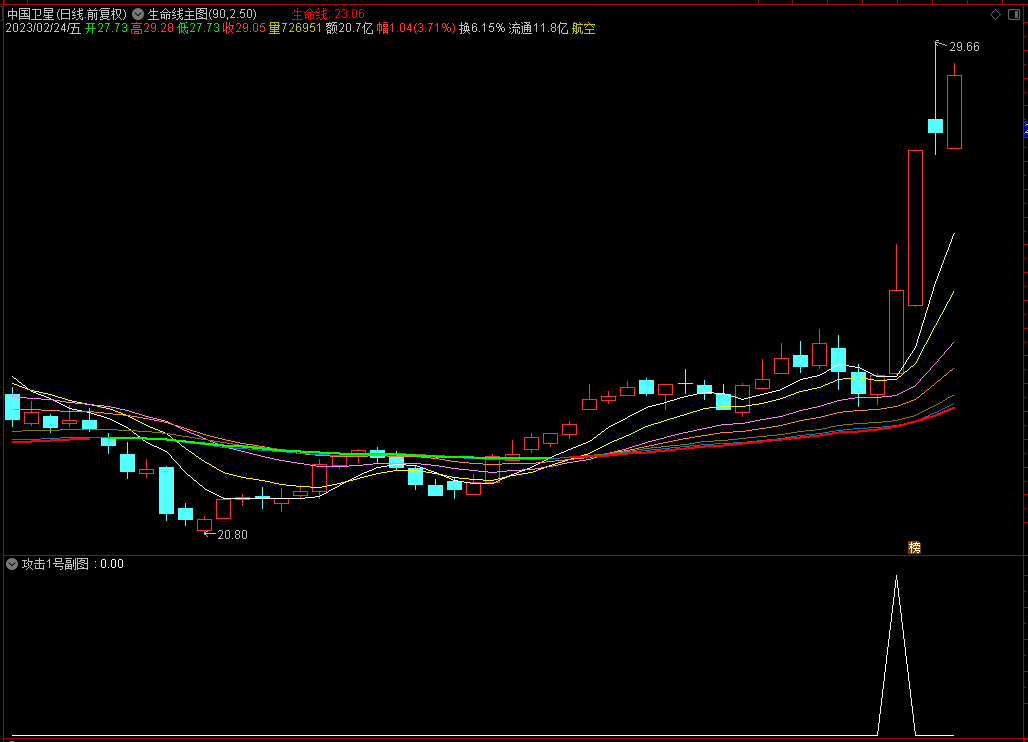Click the change value 幅1.04(3.71%)

click(x=416, y=28)
